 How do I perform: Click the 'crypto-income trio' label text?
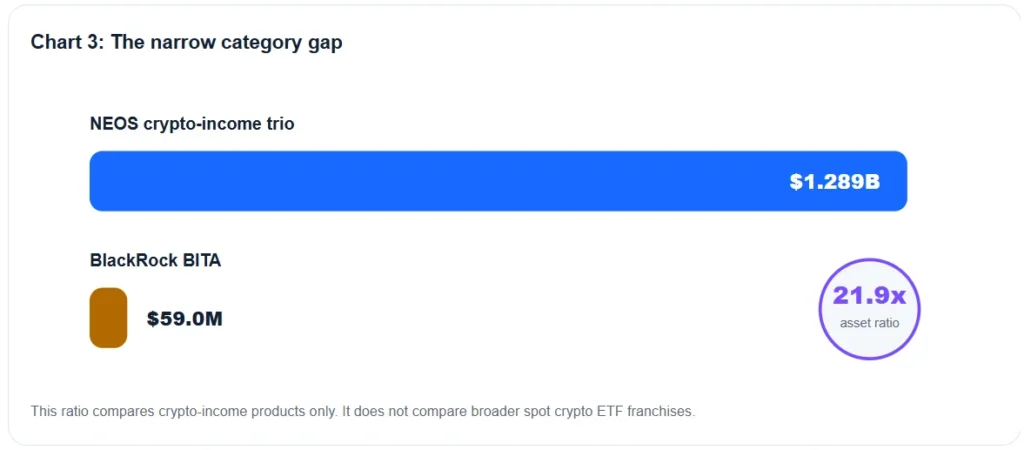217,124
